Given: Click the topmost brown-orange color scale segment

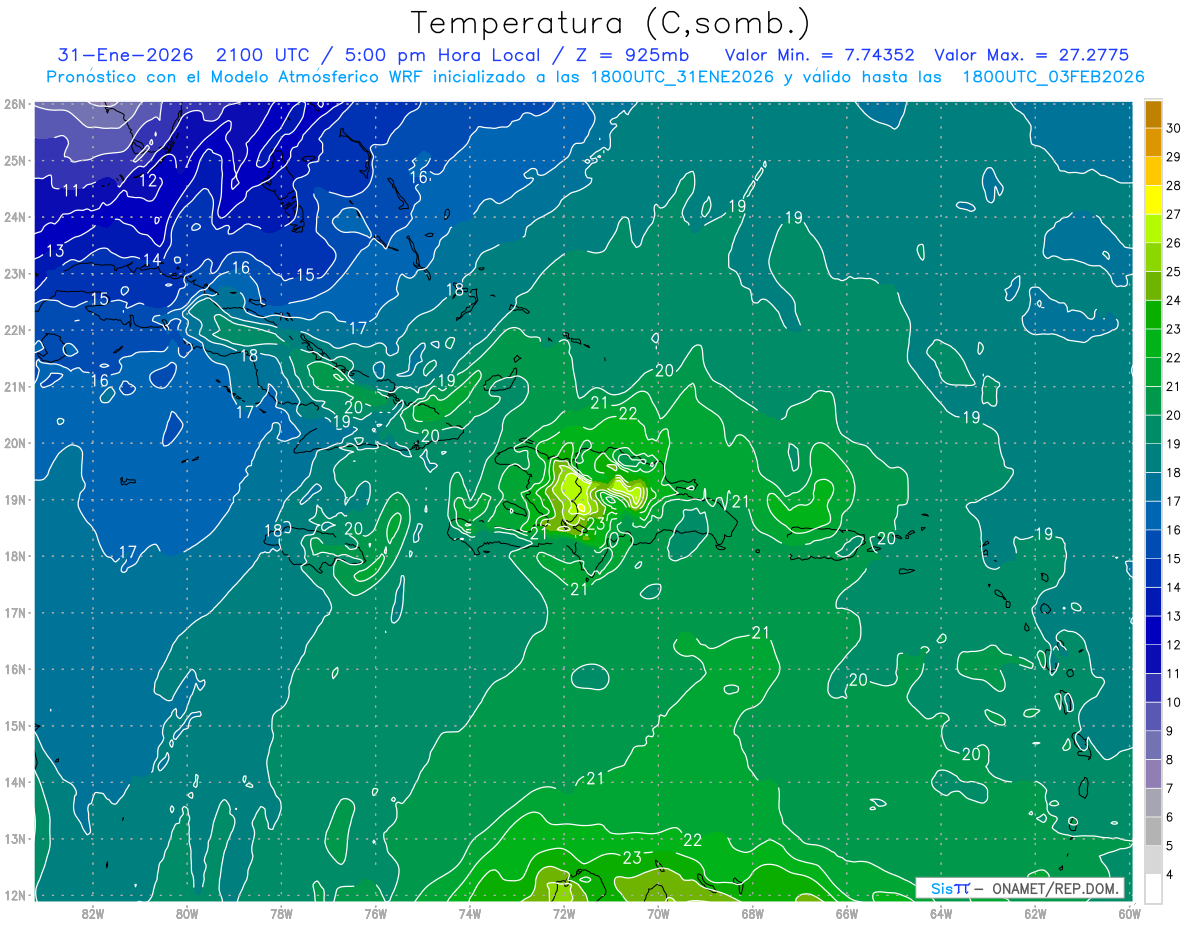Looking at the screenshot, I should click(1153, 114).
